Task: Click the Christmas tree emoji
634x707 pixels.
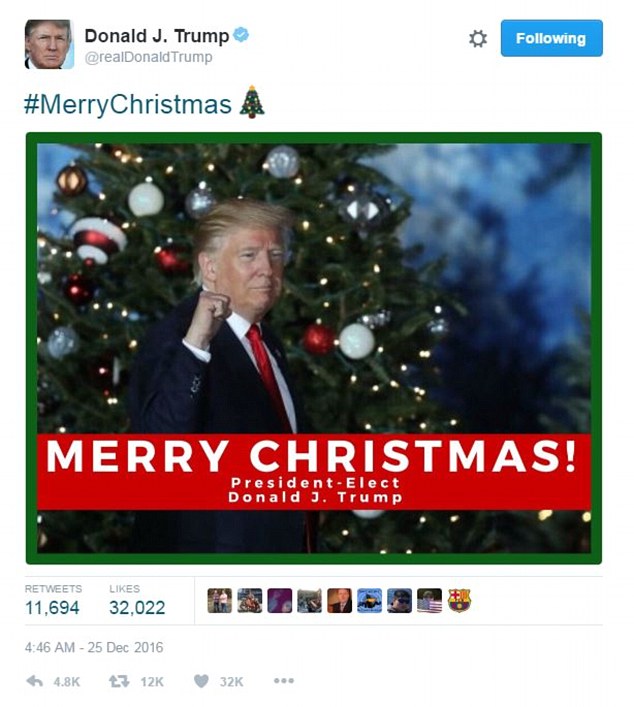Action: (252, 102)
